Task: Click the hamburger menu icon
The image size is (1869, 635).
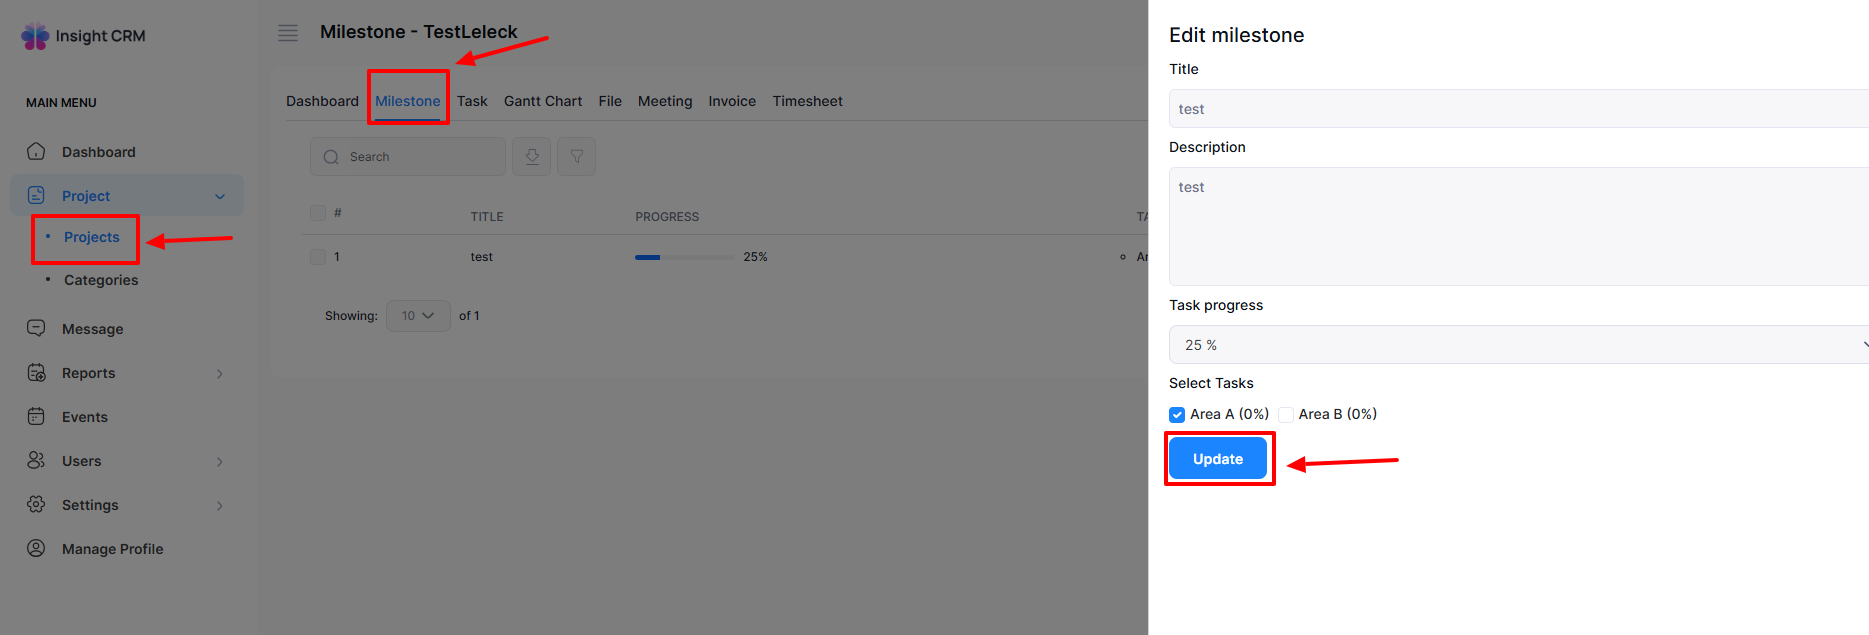Action: point(288,33)
